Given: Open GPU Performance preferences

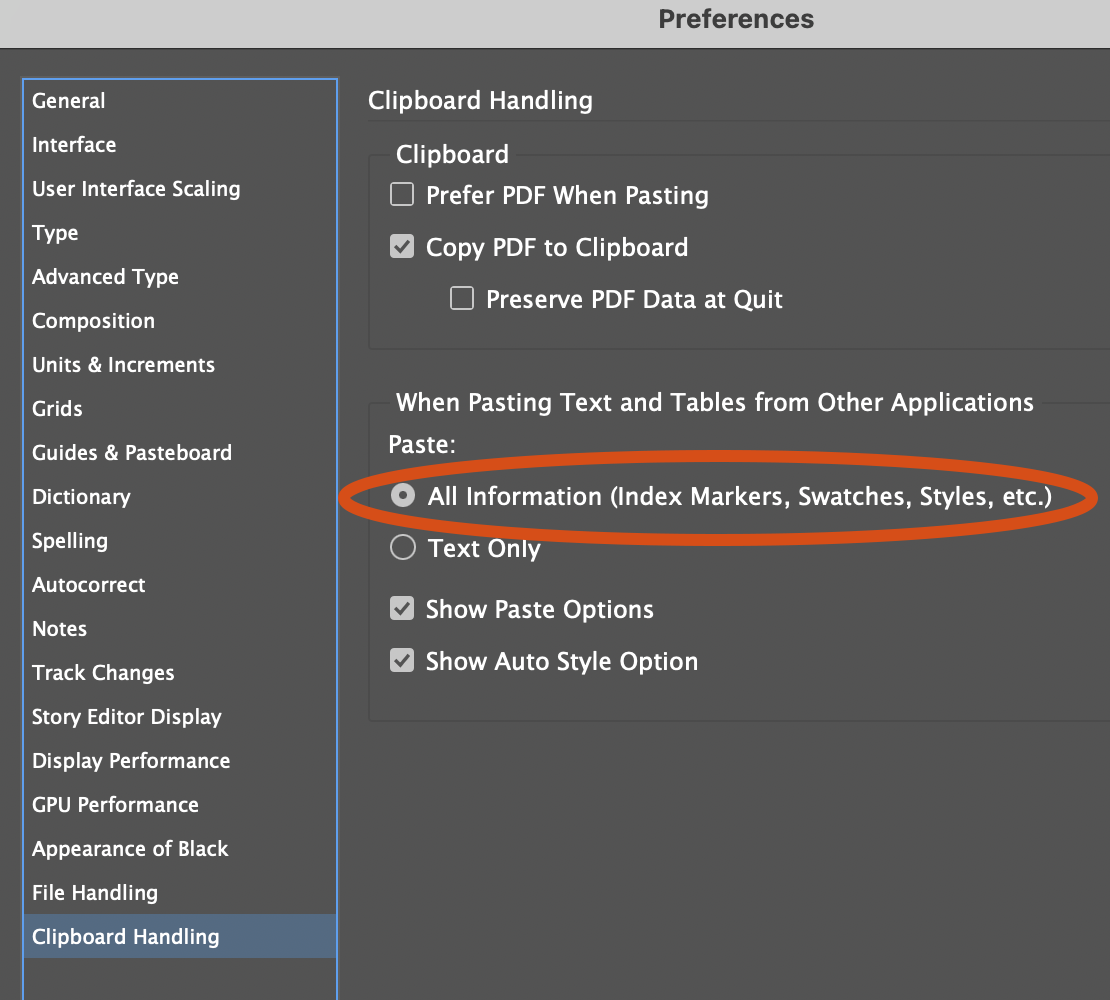Looking at the screenshot, I should point(180,804).
